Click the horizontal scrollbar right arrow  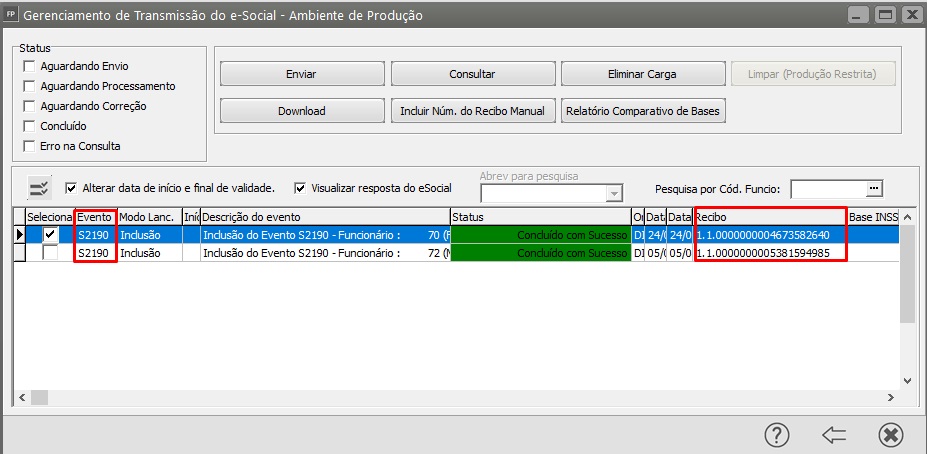(893, 397)
